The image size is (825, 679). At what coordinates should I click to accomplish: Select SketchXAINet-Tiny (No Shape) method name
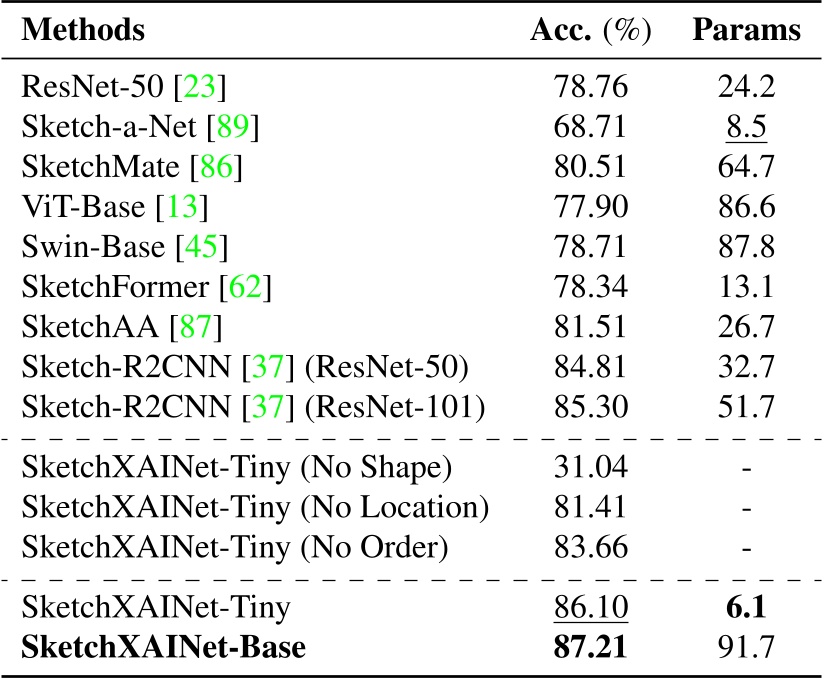pyautogui.click(x=238, y=467)
